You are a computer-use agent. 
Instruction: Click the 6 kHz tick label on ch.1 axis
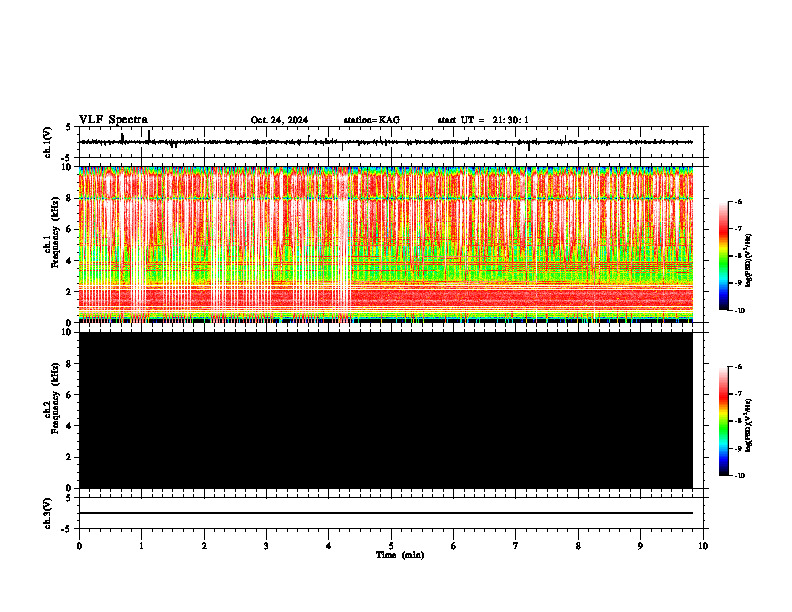point(70,230)
